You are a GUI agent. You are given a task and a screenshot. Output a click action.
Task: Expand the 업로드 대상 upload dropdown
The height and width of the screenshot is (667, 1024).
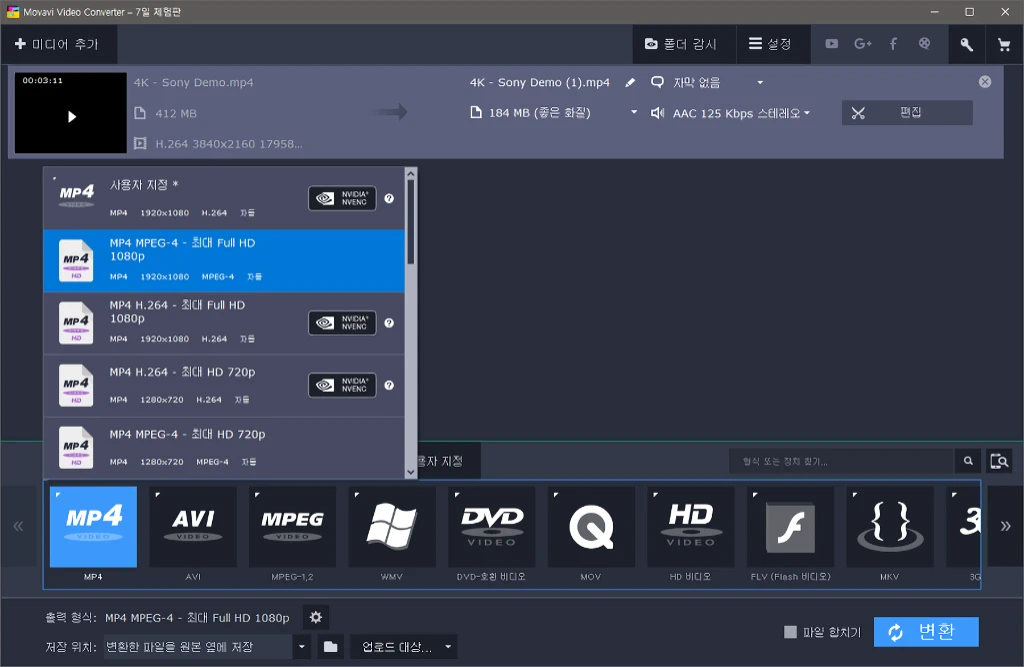[404, 647]
